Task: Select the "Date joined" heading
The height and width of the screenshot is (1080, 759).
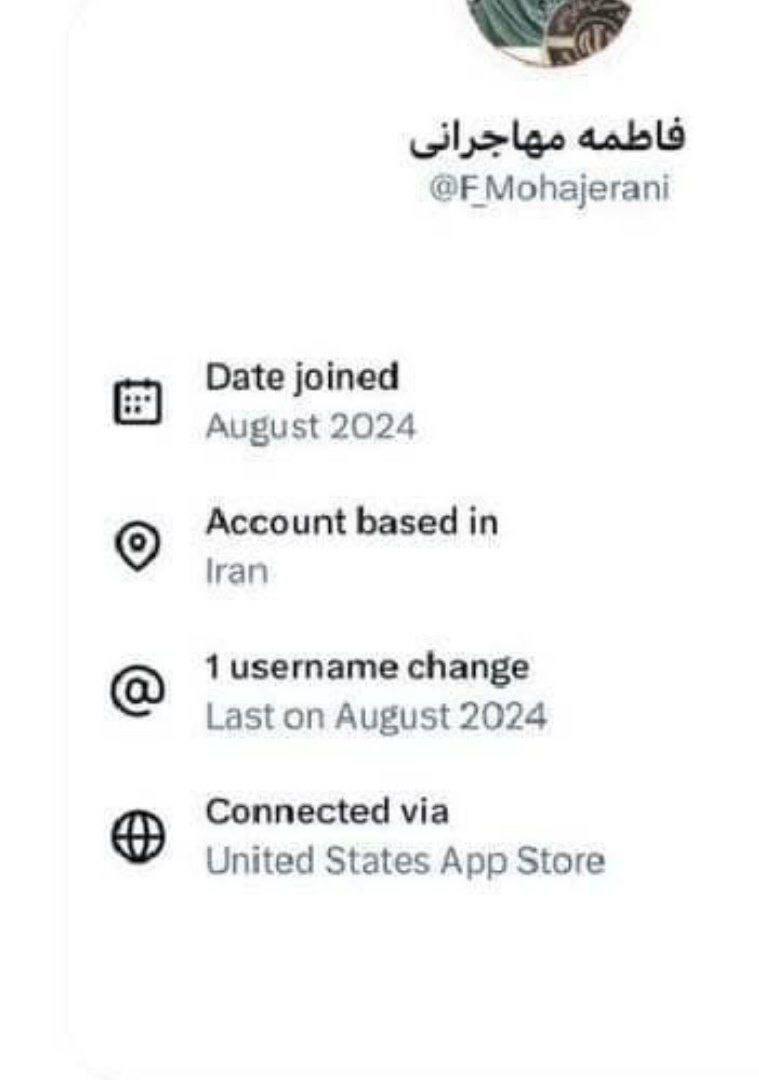Action: tap(301, 377)
